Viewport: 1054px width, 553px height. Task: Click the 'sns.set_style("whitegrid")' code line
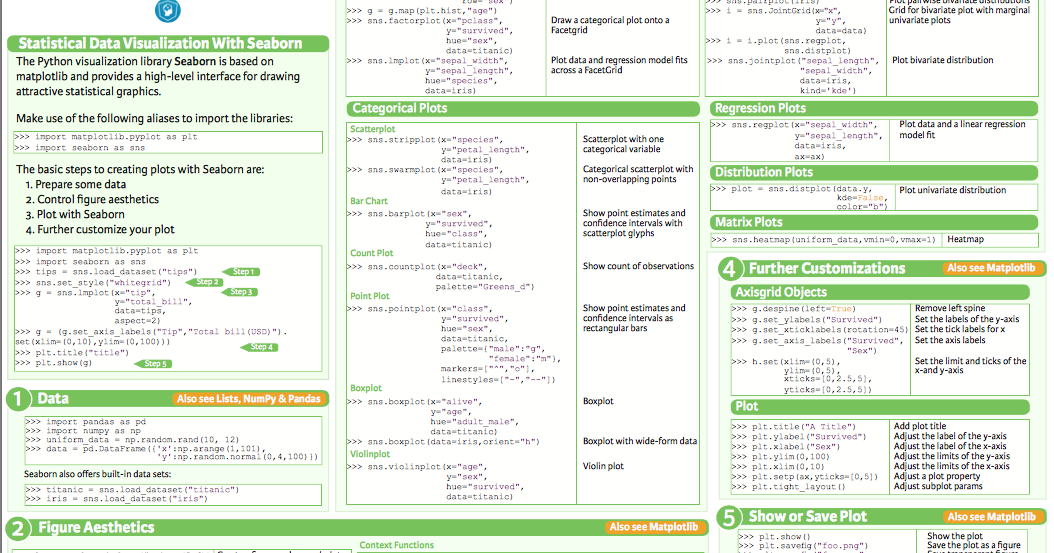click(x=93, y=283)
